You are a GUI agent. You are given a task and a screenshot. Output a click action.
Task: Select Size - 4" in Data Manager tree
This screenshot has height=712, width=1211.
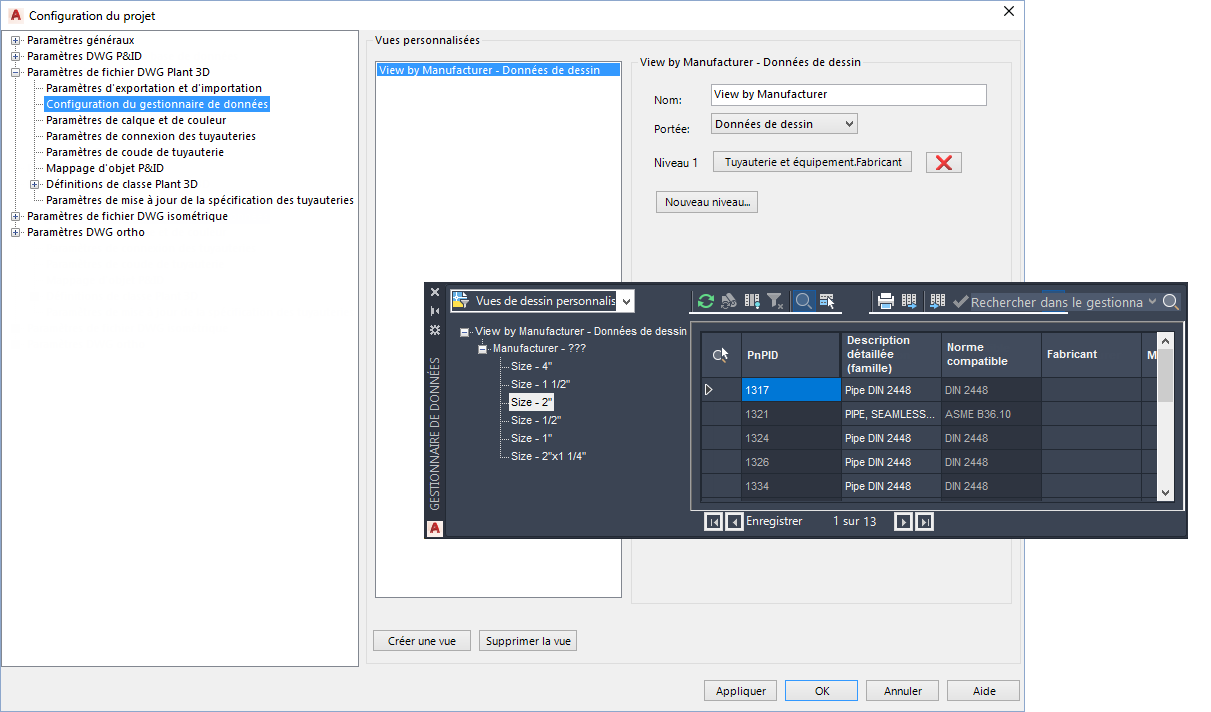(533, 367)
